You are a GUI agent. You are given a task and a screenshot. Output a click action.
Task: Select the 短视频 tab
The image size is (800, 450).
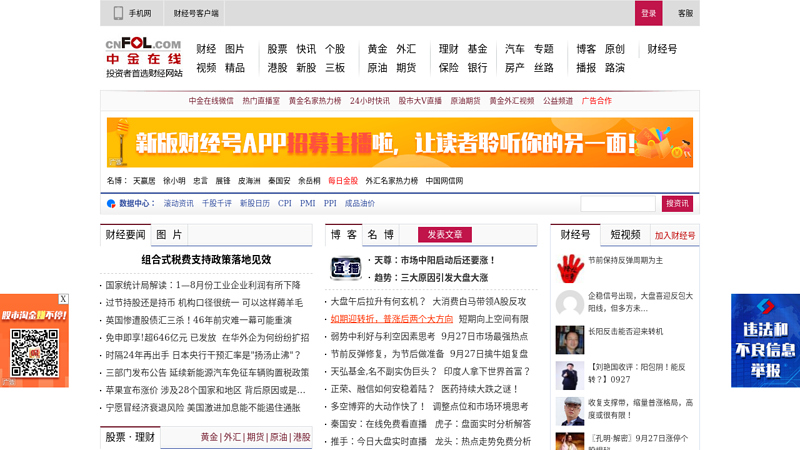pos(625,235)
